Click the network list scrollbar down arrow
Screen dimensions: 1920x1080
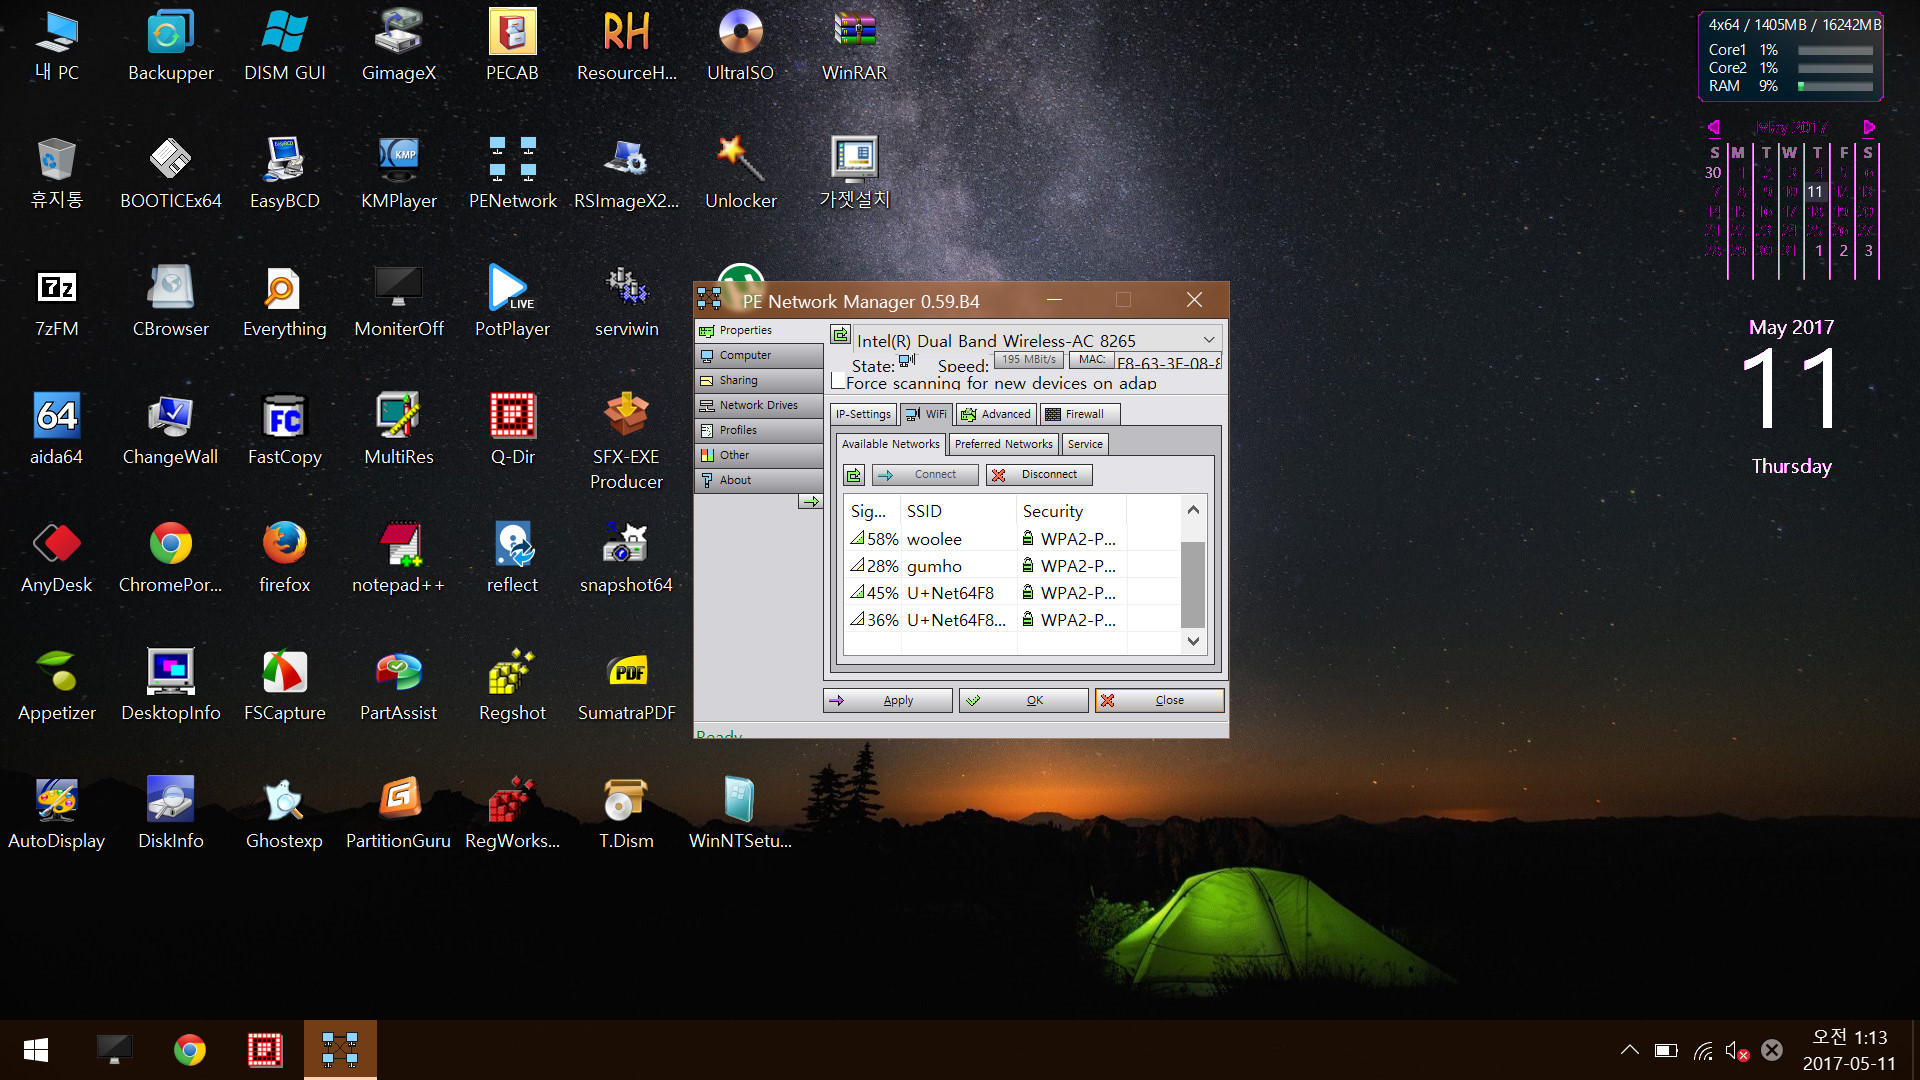(1193, 641)
